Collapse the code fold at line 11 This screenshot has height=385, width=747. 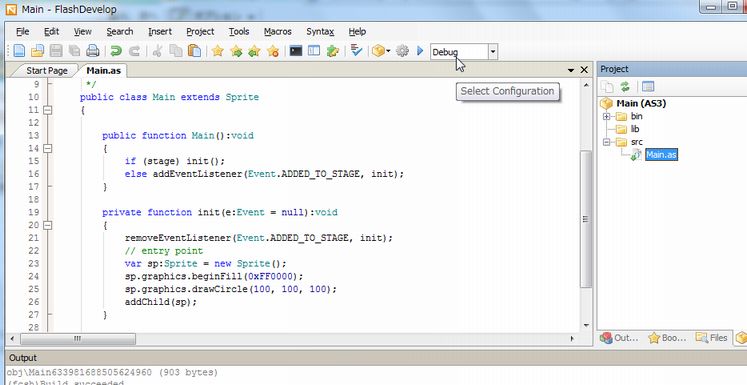pyautogui.click(x=47, y=110)
